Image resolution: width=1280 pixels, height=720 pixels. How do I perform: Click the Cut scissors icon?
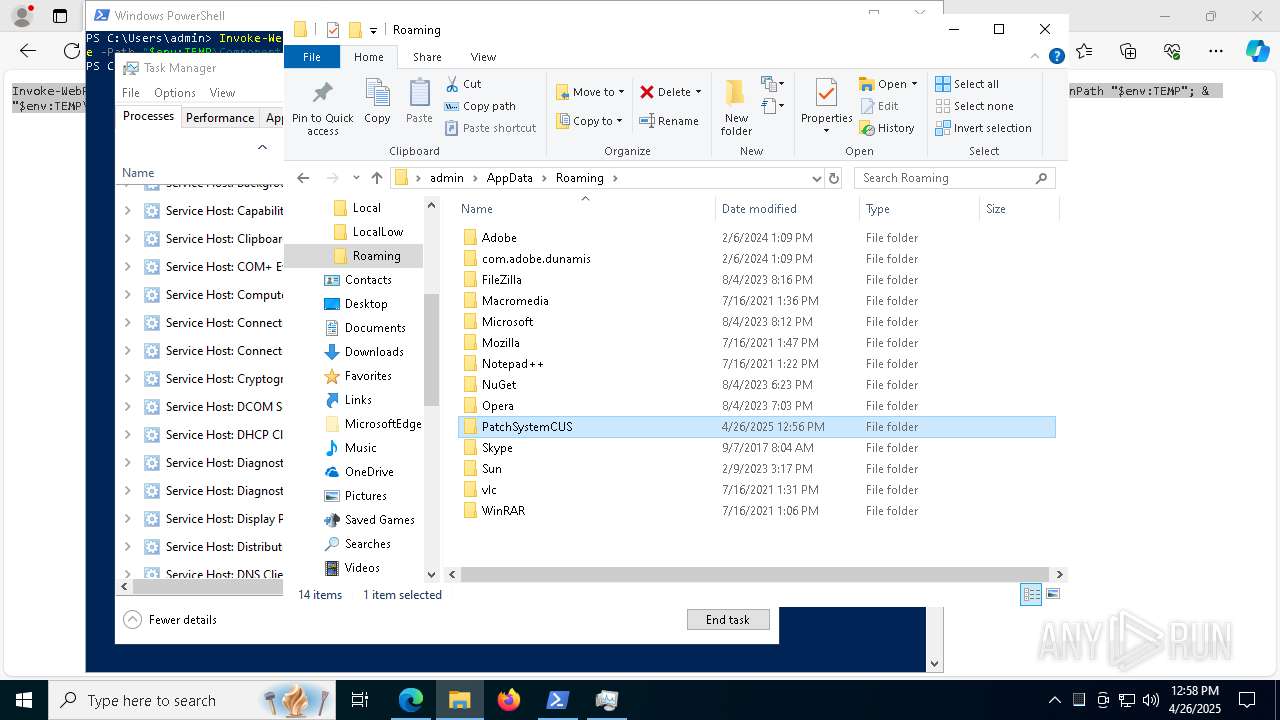coord(452,84)
